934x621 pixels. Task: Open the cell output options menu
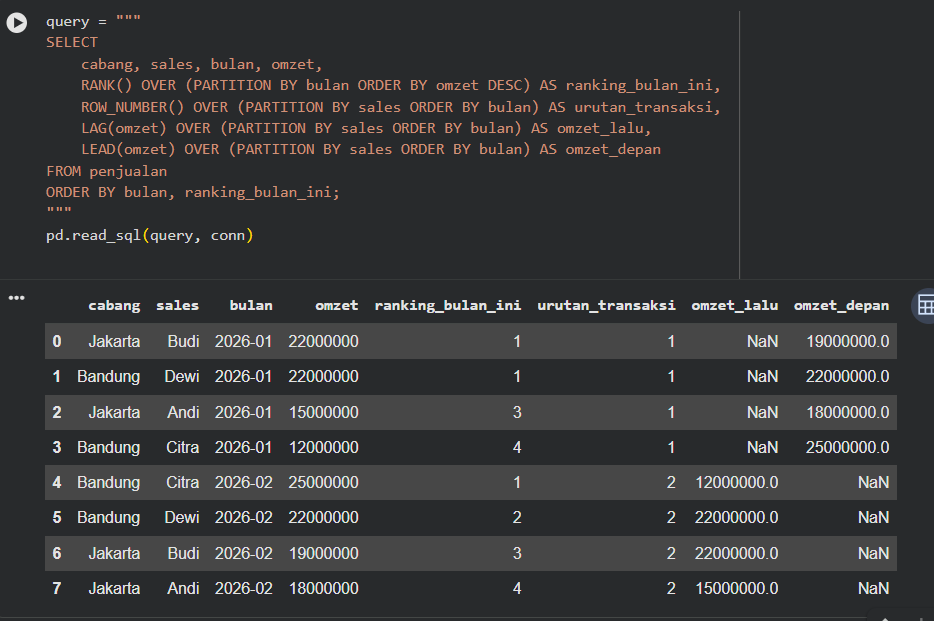(17, 297)
